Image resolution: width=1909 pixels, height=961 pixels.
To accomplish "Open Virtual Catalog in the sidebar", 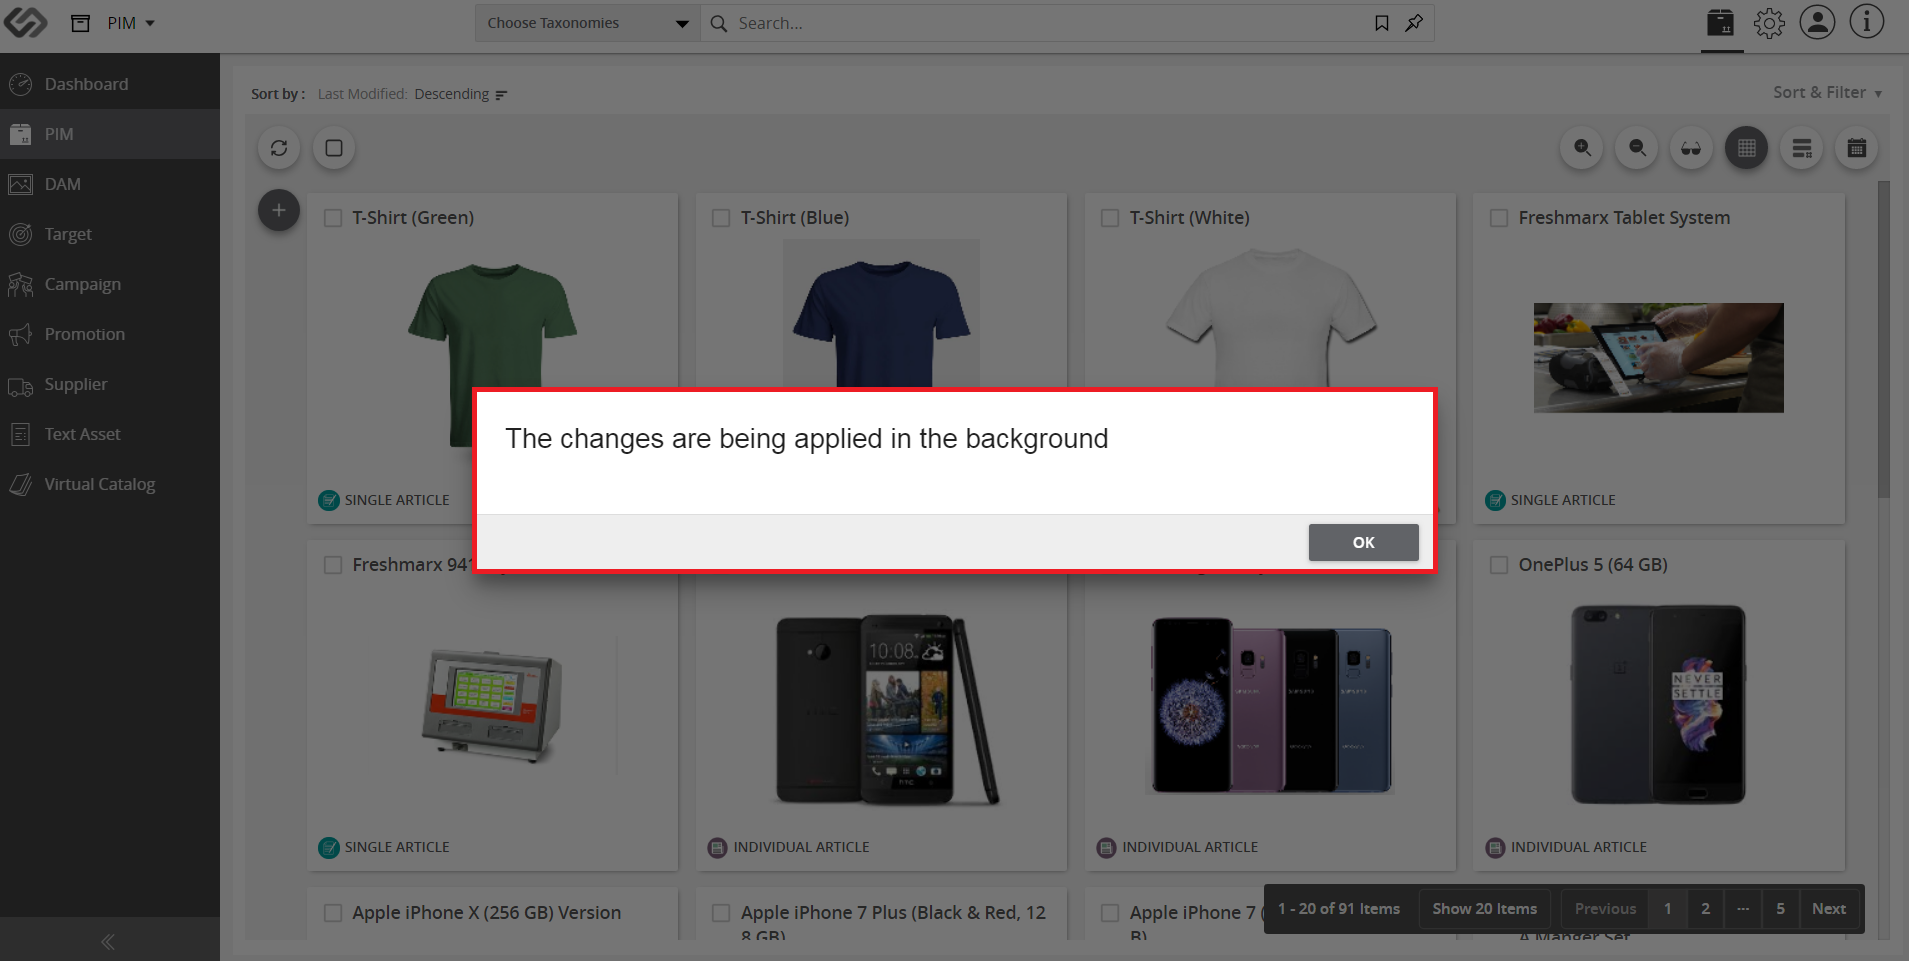I will pyautogui.click(x=110, y=484).
